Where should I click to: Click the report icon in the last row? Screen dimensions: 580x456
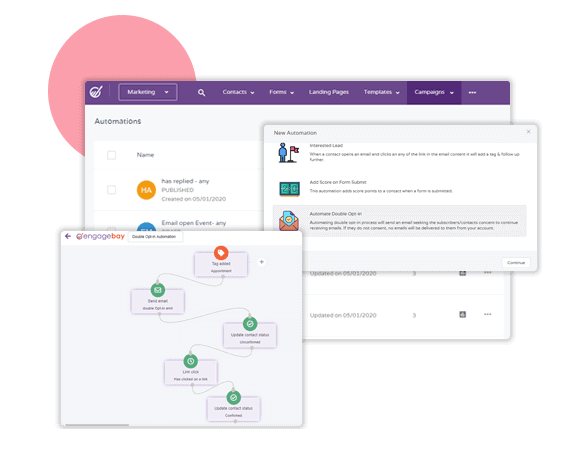pos(462,314)
